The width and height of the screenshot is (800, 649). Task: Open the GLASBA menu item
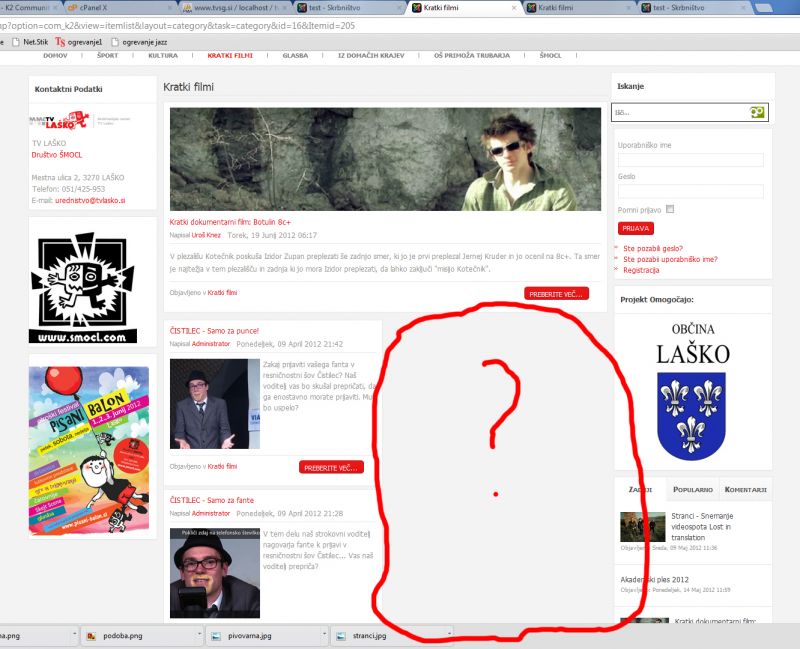coord(295,55)
